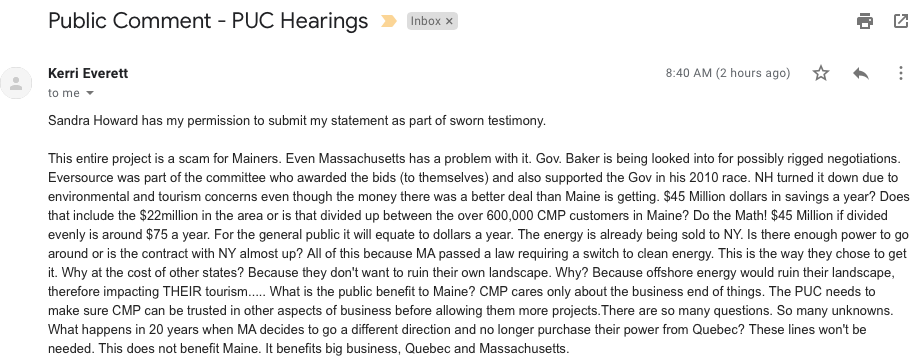
Task: Print the Public Comment email
Action: pyautogui.click(x=864, y=21)
